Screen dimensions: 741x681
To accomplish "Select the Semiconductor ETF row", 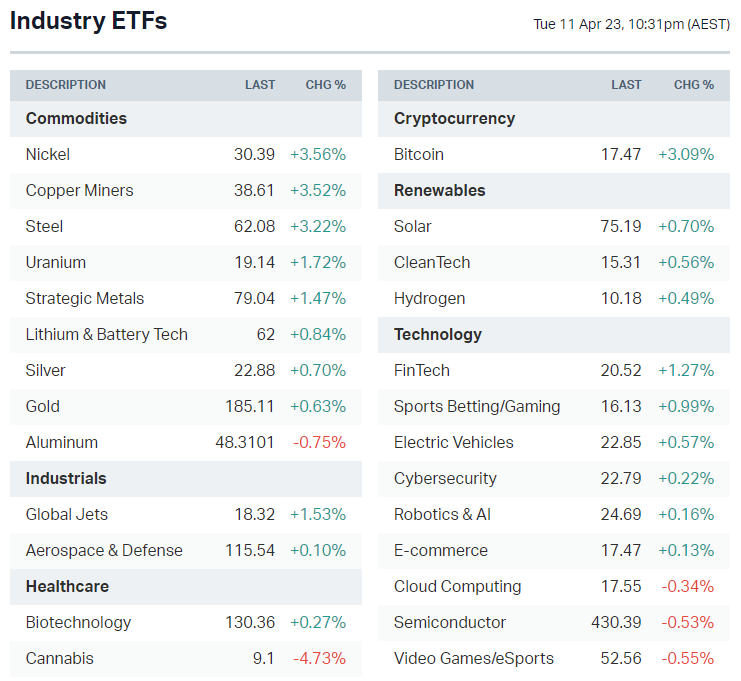I will click(x=449, y=622).
